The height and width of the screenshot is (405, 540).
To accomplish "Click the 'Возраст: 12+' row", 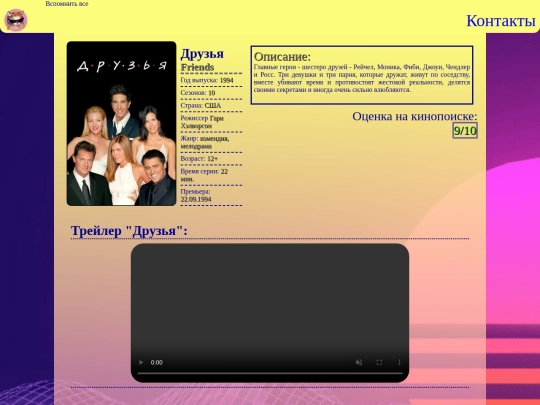I will pos(211,159).
